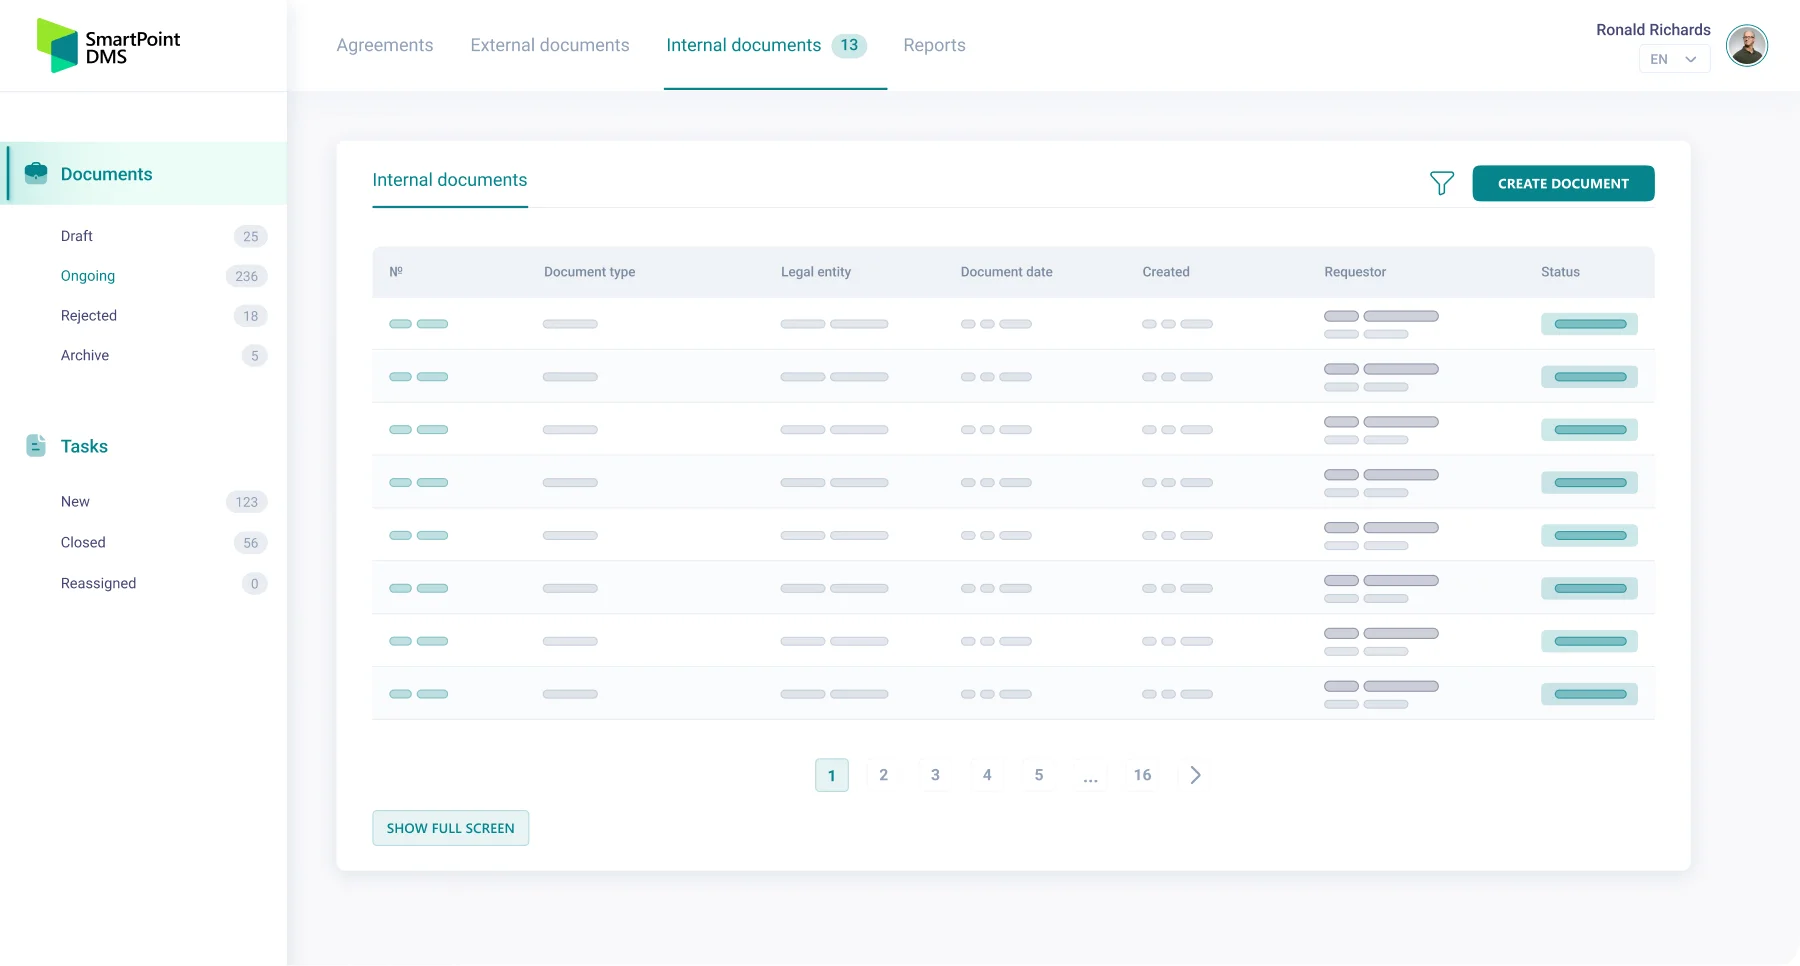Click the Tasks icon in the sidebar

pyautogui.click(x=36, y=446)
